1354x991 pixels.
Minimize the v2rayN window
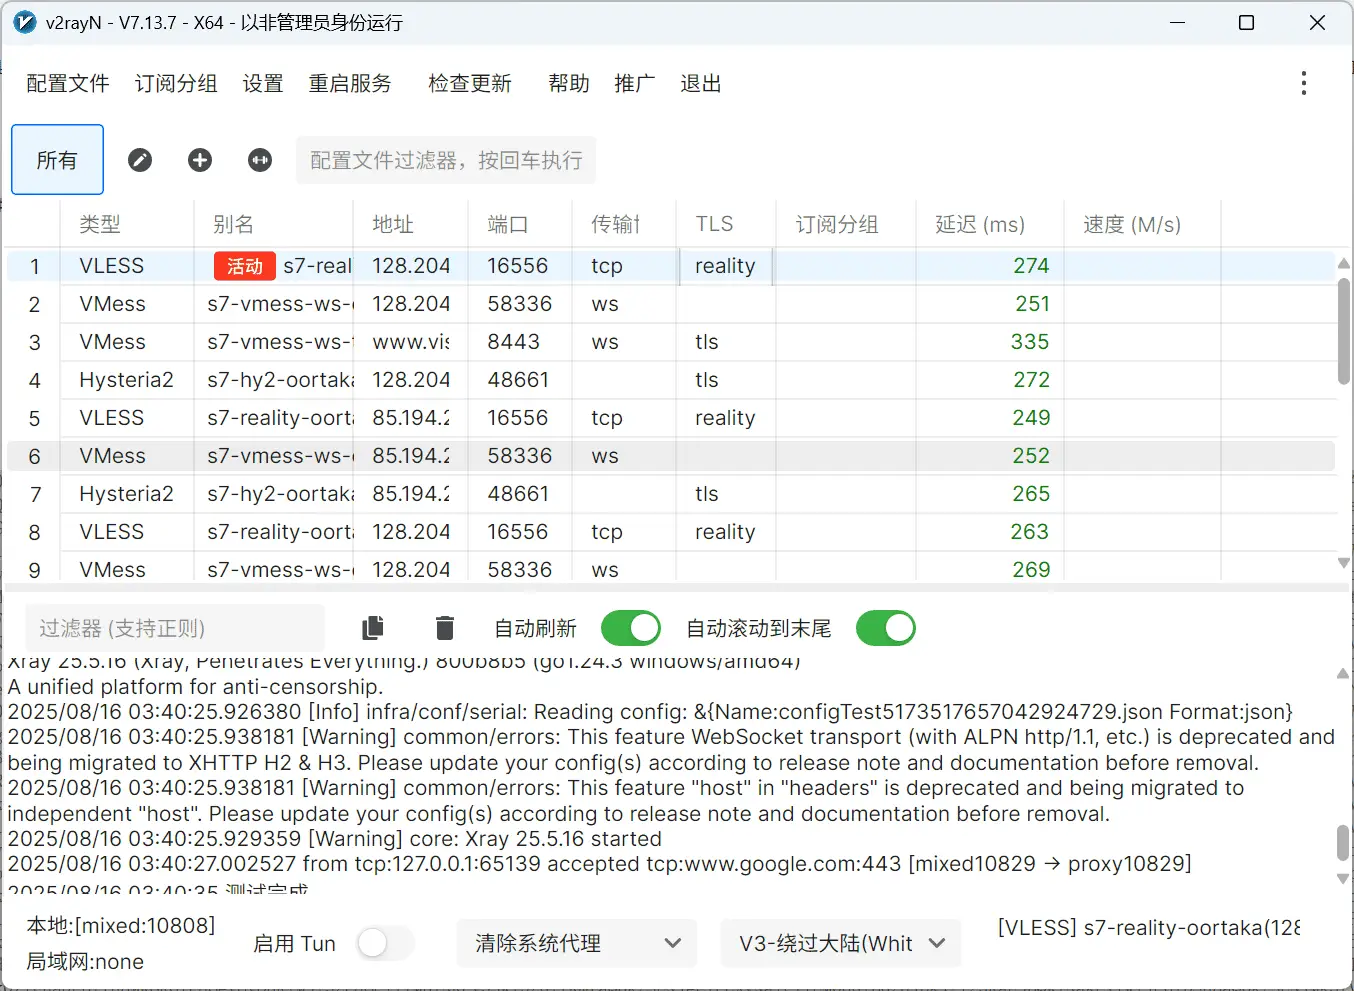[1178, 22]
